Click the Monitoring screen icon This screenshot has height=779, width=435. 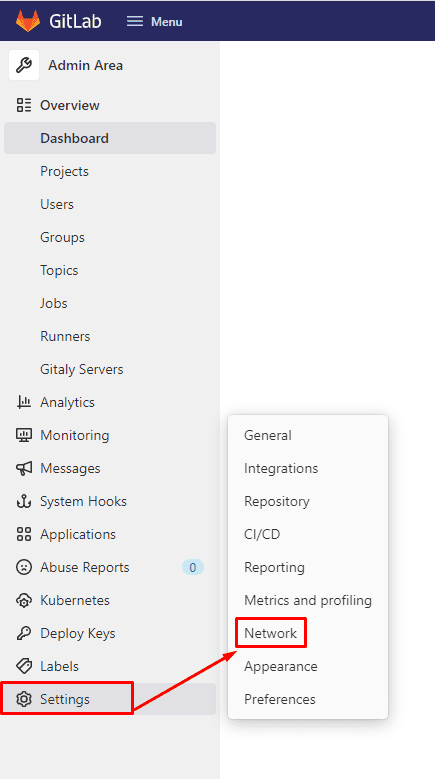pyautogui.click(x=24, y=435)
